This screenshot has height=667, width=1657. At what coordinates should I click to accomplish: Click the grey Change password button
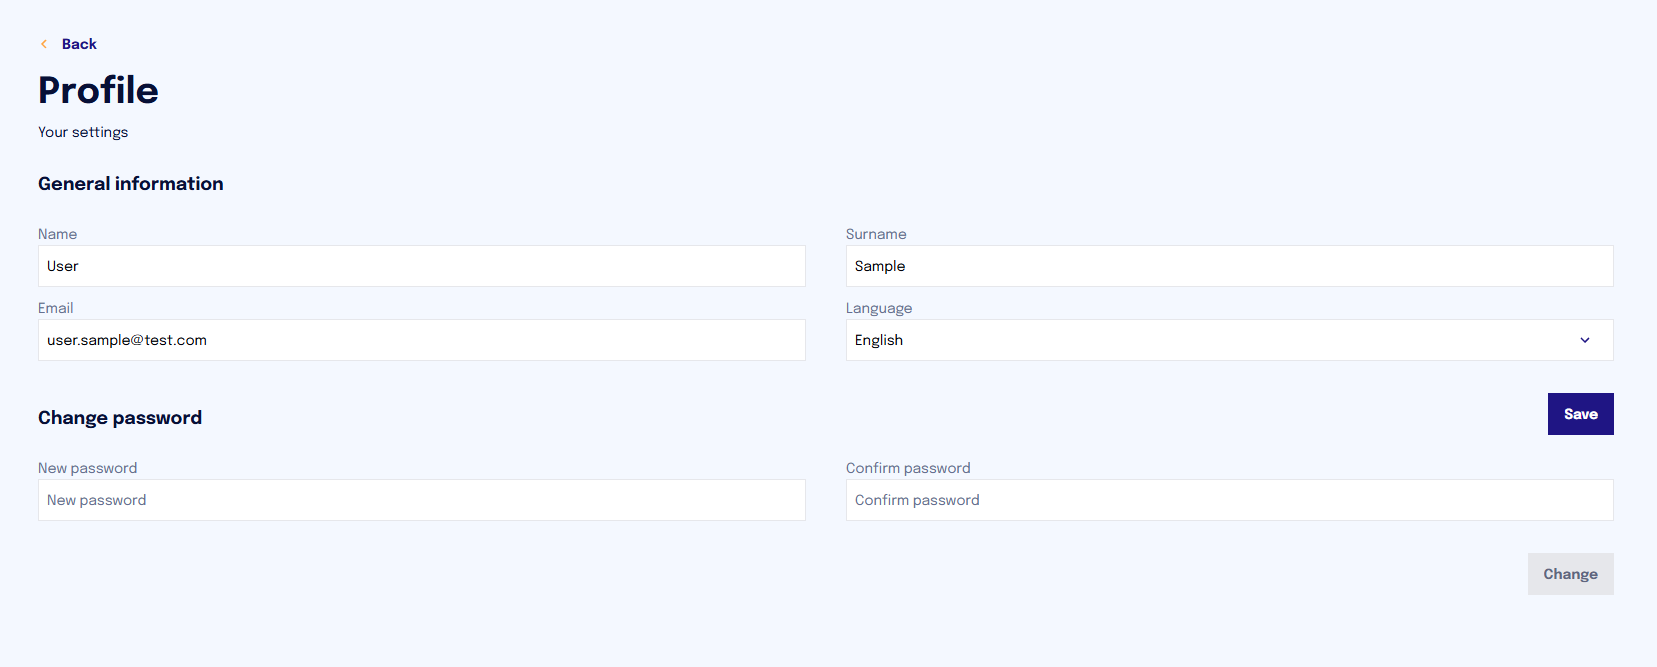point(1571,574)
